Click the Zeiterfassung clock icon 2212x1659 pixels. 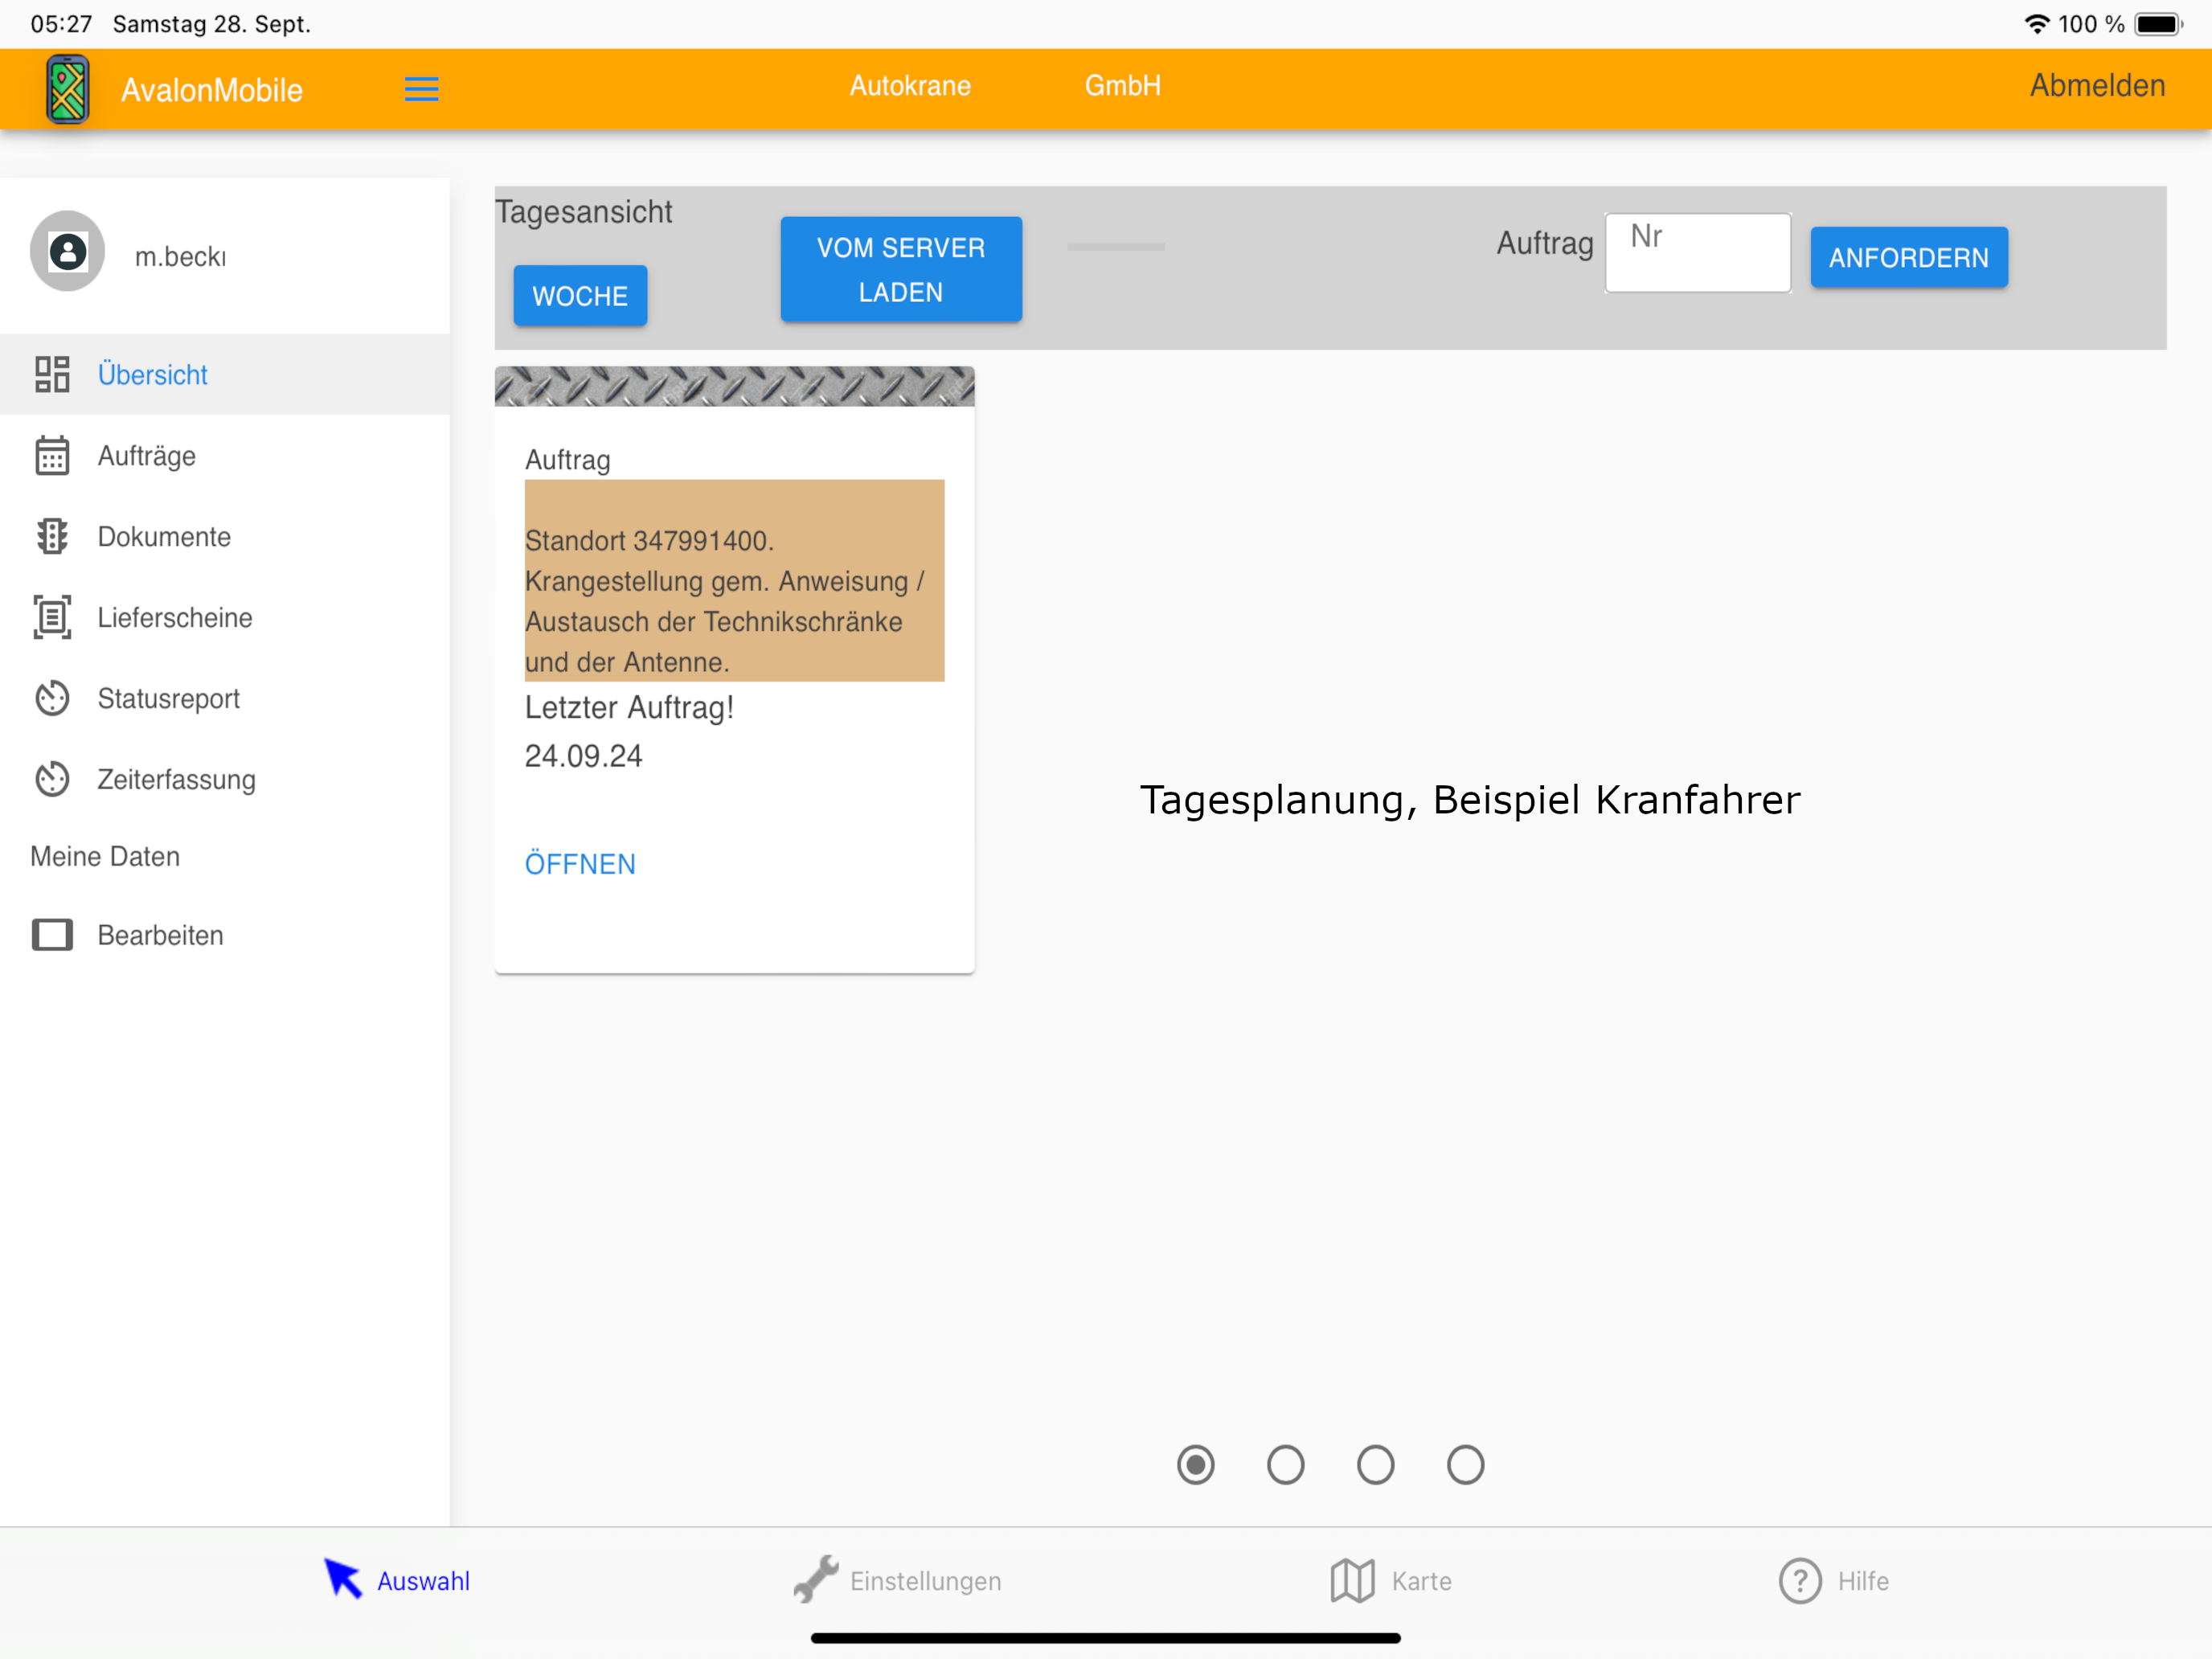(52, 779)
